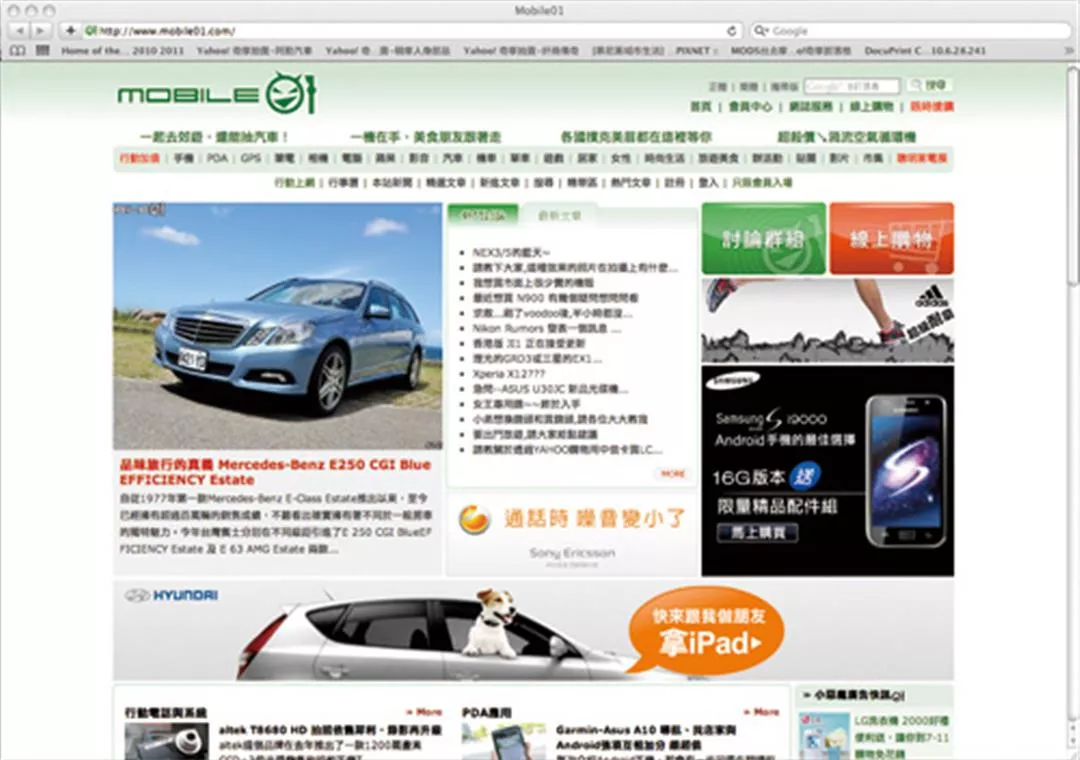Reload the page using the refresh icon

[x=731, y=31]
